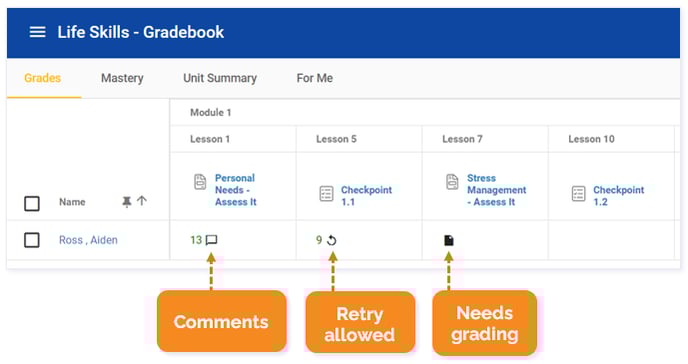Tick the checkbox for Ross, Aiden
Image resolution: width=688 pixels, height=364 pixels.
coord(32,240)
